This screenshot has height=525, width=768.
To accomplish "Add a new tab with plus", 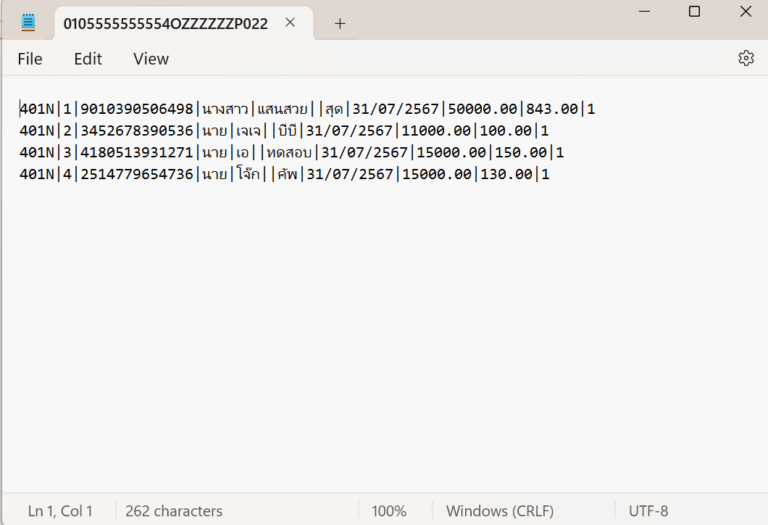I will [x=340, y=23].
